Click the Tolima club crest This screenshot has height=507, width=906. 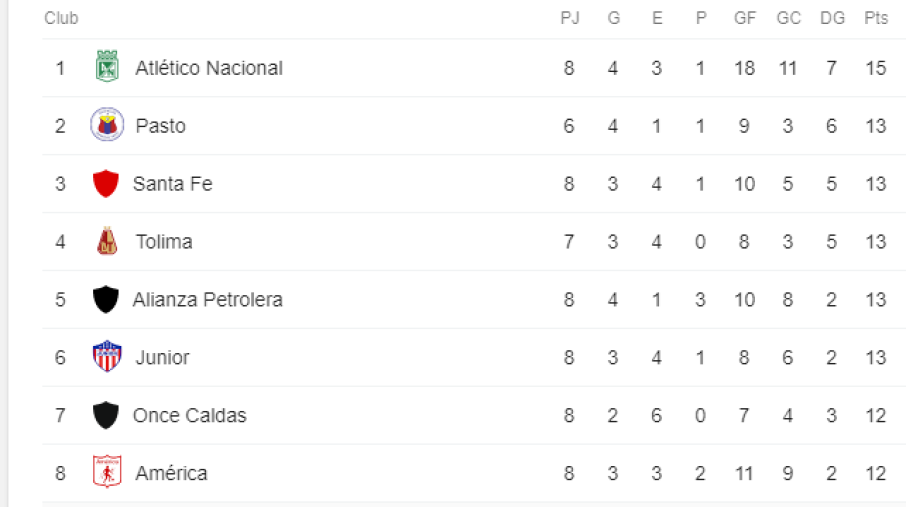(107, 241)
